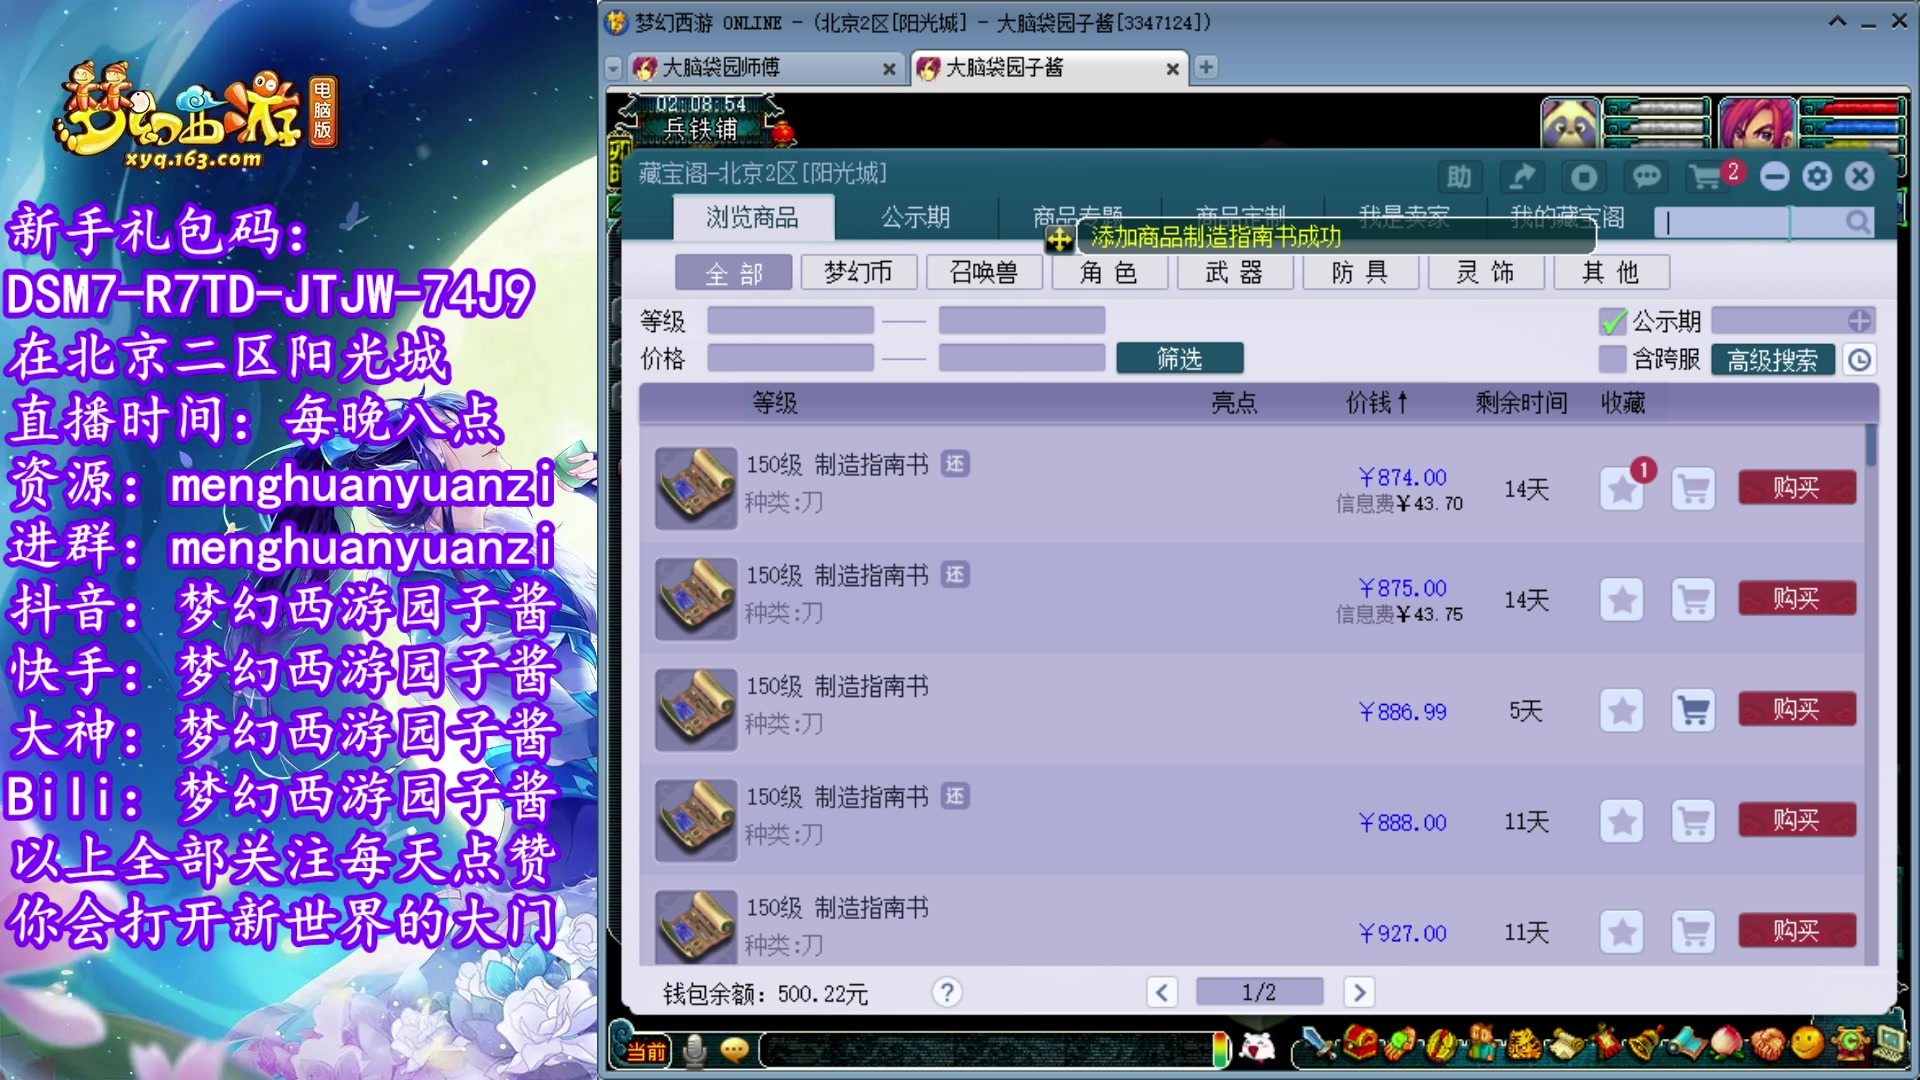Toggle favorite star on ¥875.00 item
This screenshot has height=1080, width=1920.
1621,600
